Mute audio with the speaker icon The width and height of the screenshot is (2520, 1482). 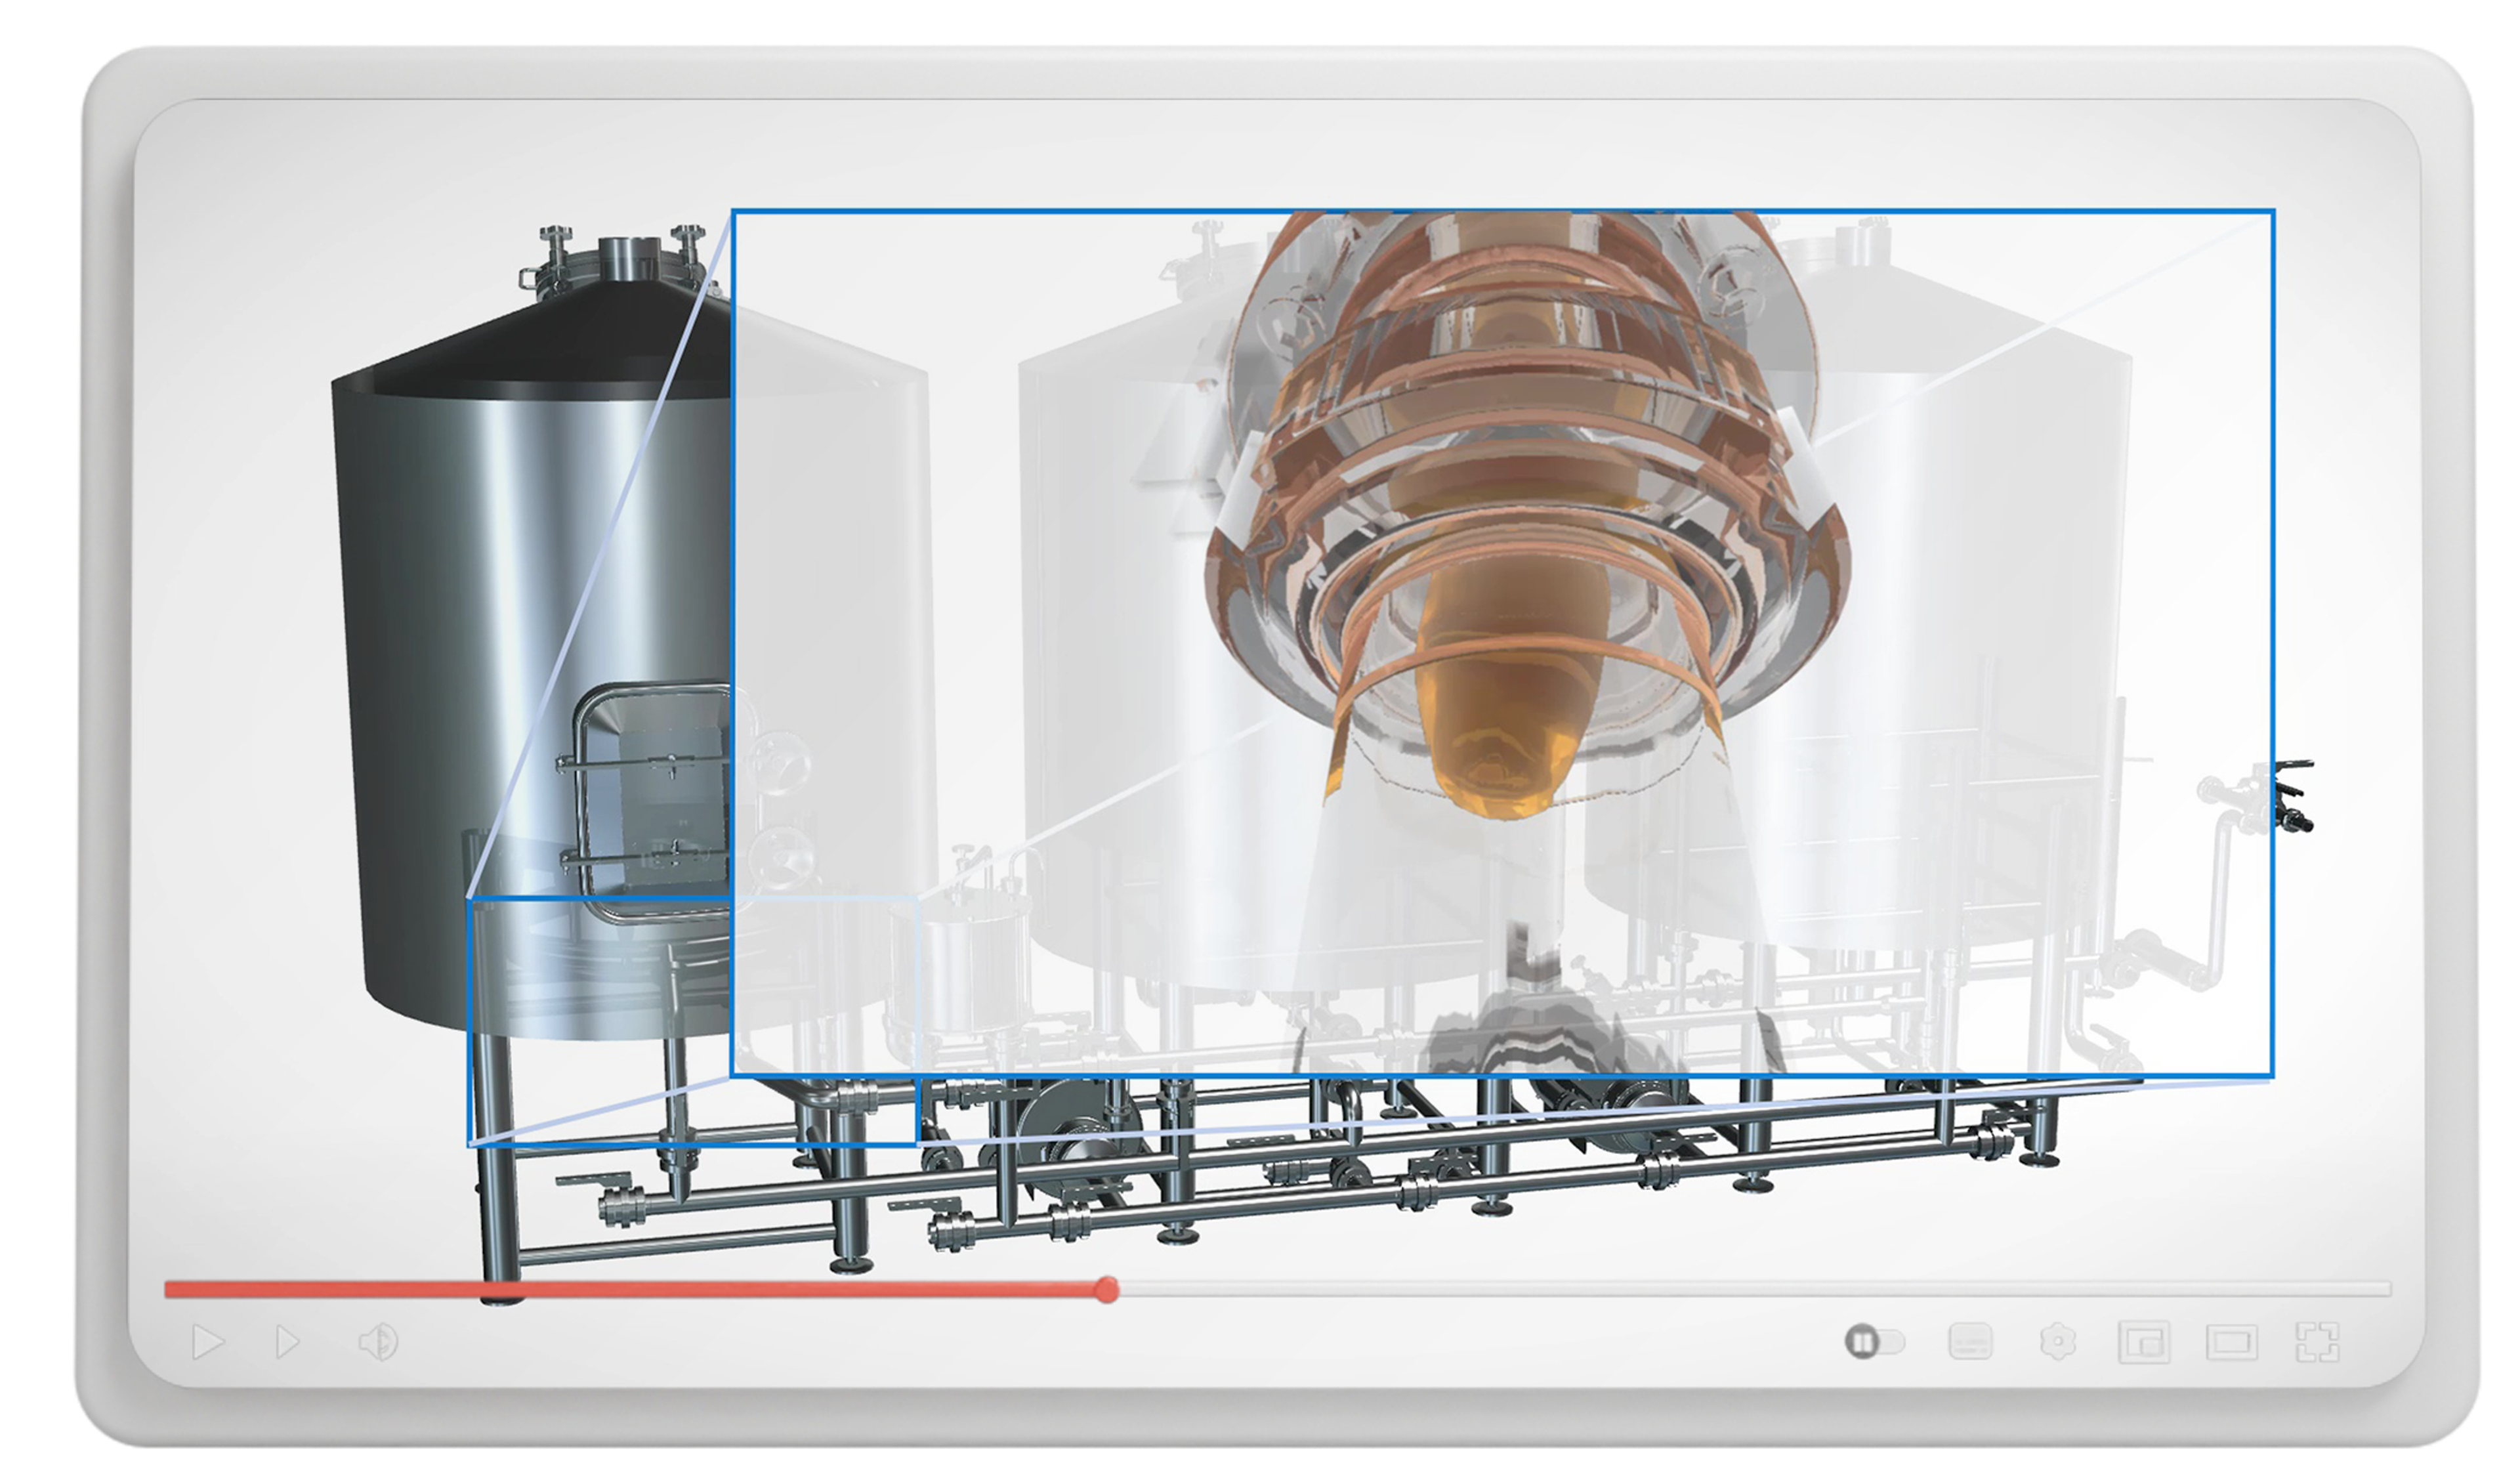click(x=379, y=1342)
